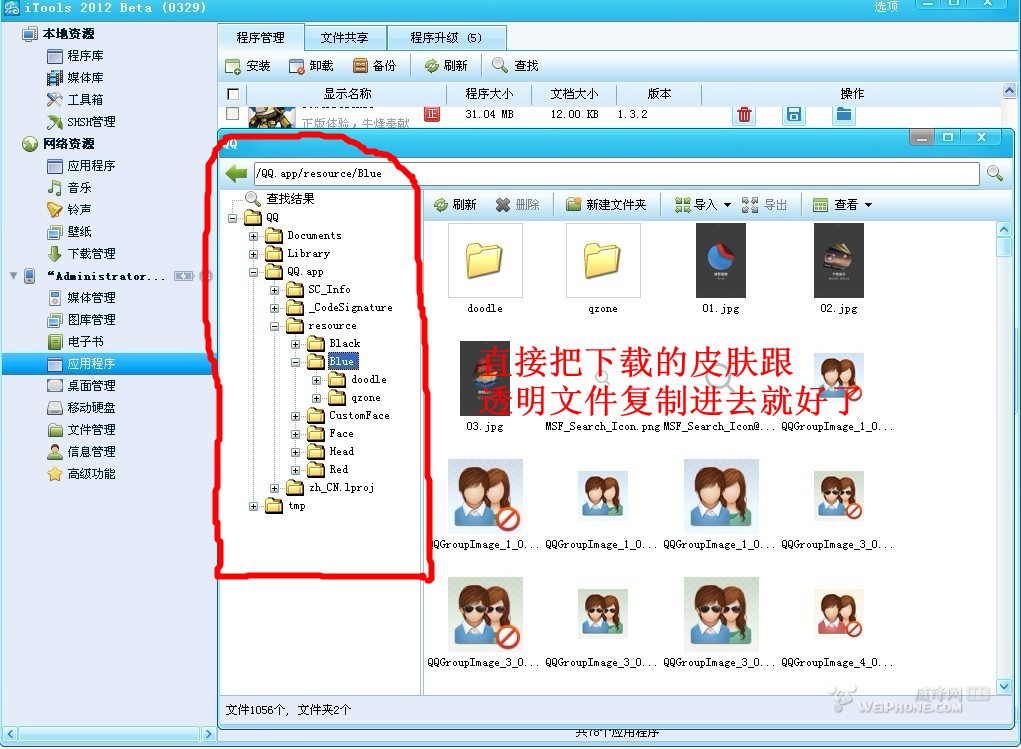Collapse the QQ.app tree node
Screen dimensions: 1021x749
pos(254,272)
